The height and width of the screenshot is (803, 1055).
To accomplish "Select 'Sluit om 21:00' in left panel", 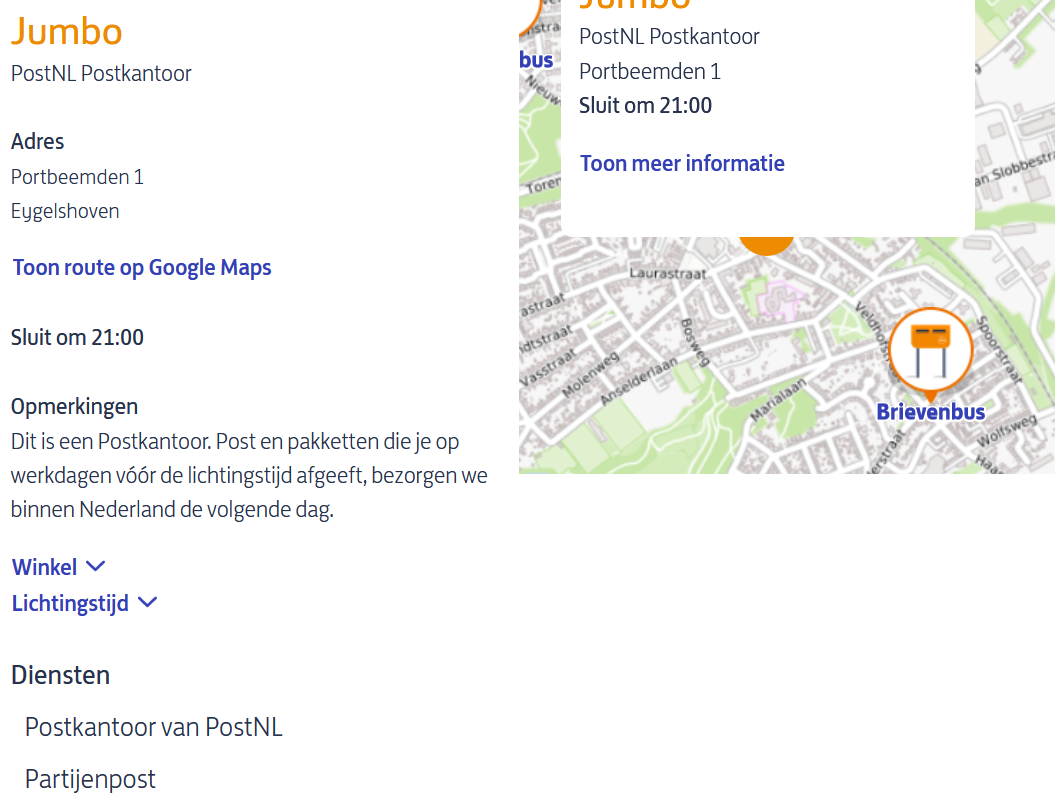I will pyautogui.click(x=77, y=337).
